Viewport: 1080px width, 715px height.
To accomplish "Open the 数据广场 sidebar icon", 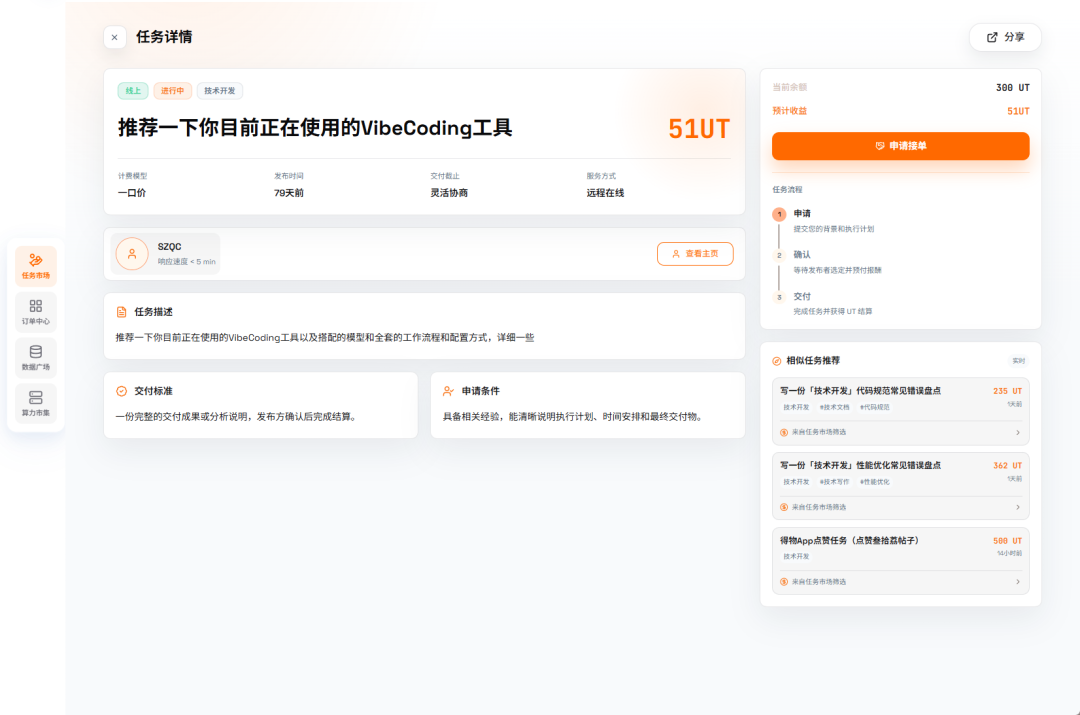I will (36, 358).
